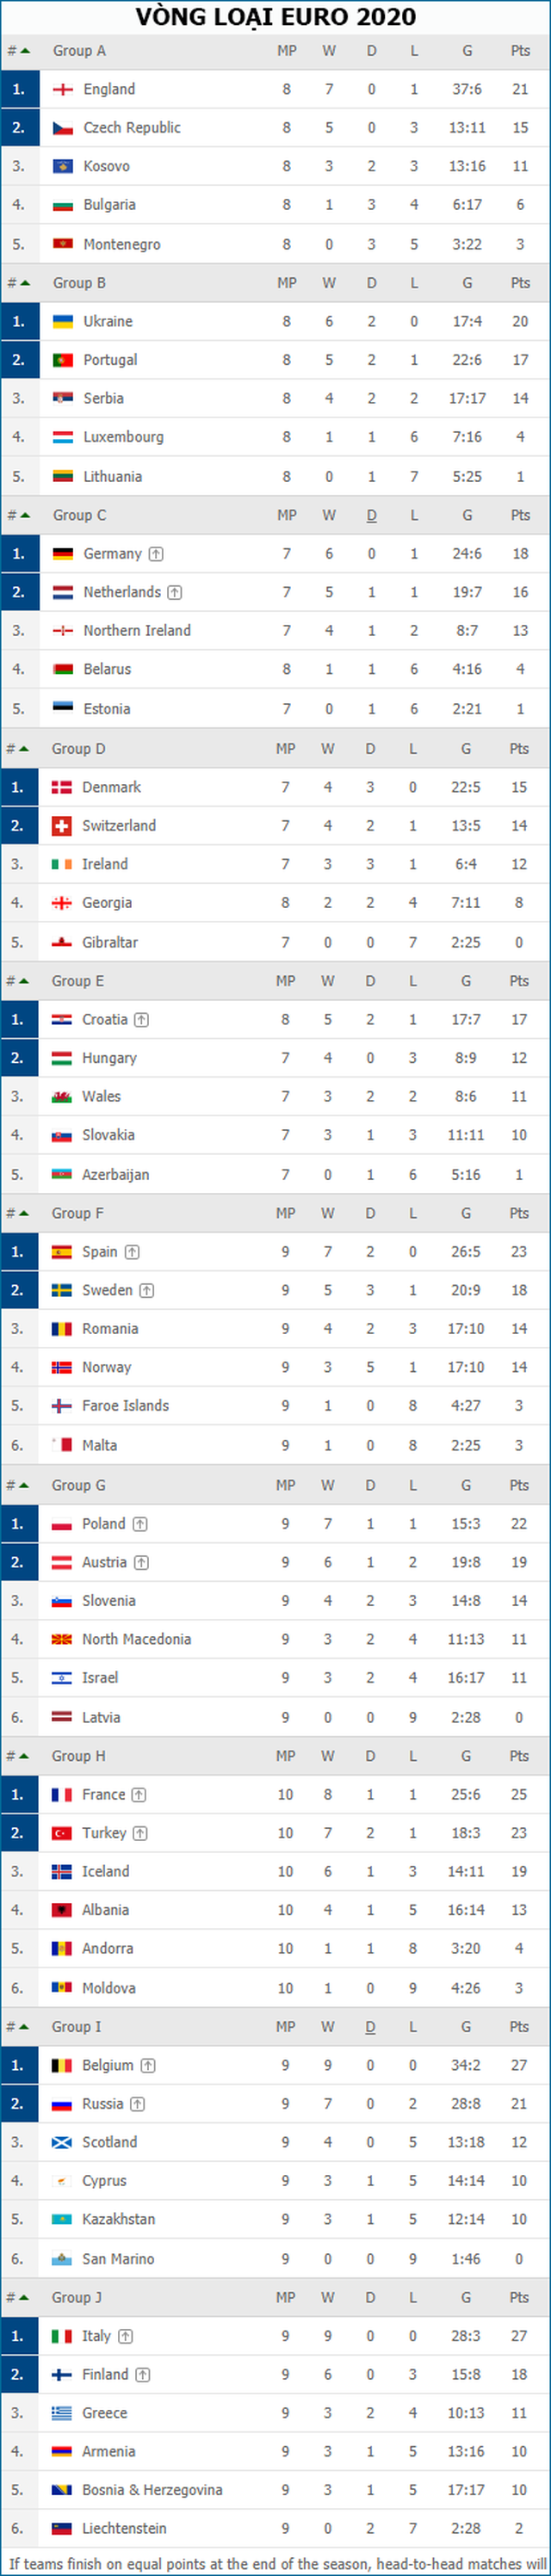The image size is (551, 2576).
Task: Sort Group J by rank arrow
Action: click(x=23, y=2297)
